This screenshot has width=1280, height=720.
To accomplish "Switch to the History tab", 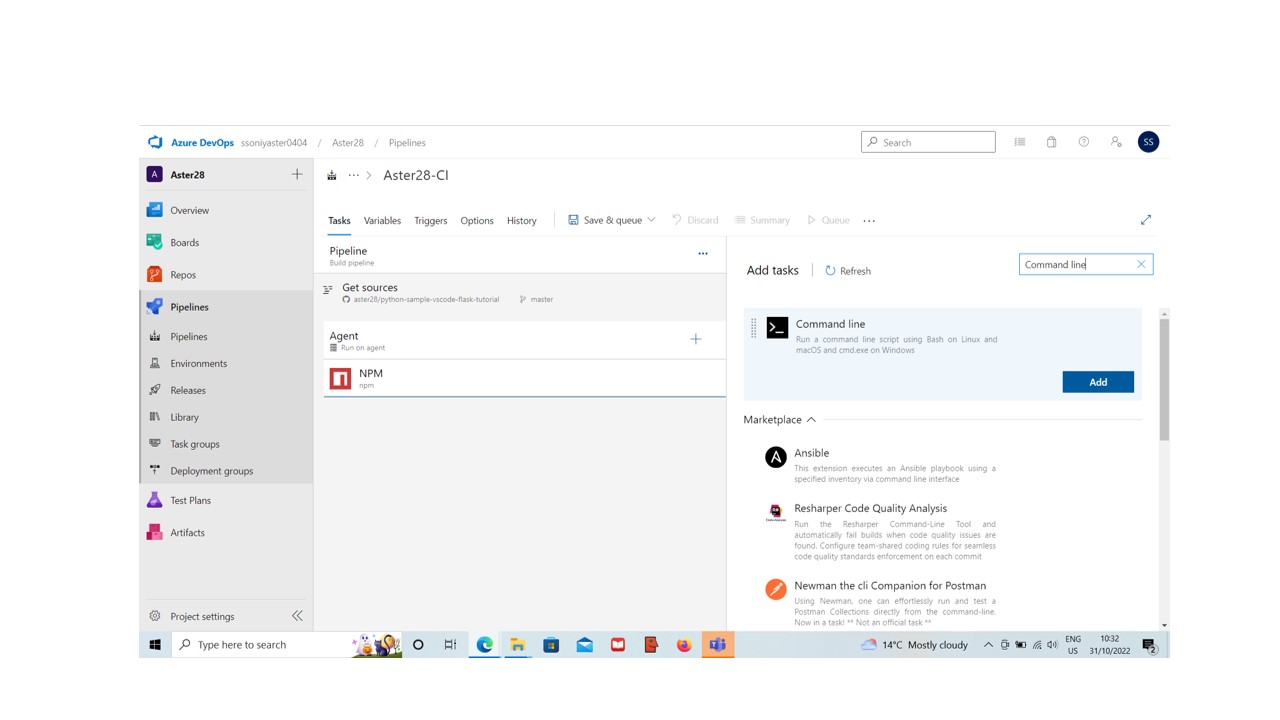I will (x=522, y=220).
